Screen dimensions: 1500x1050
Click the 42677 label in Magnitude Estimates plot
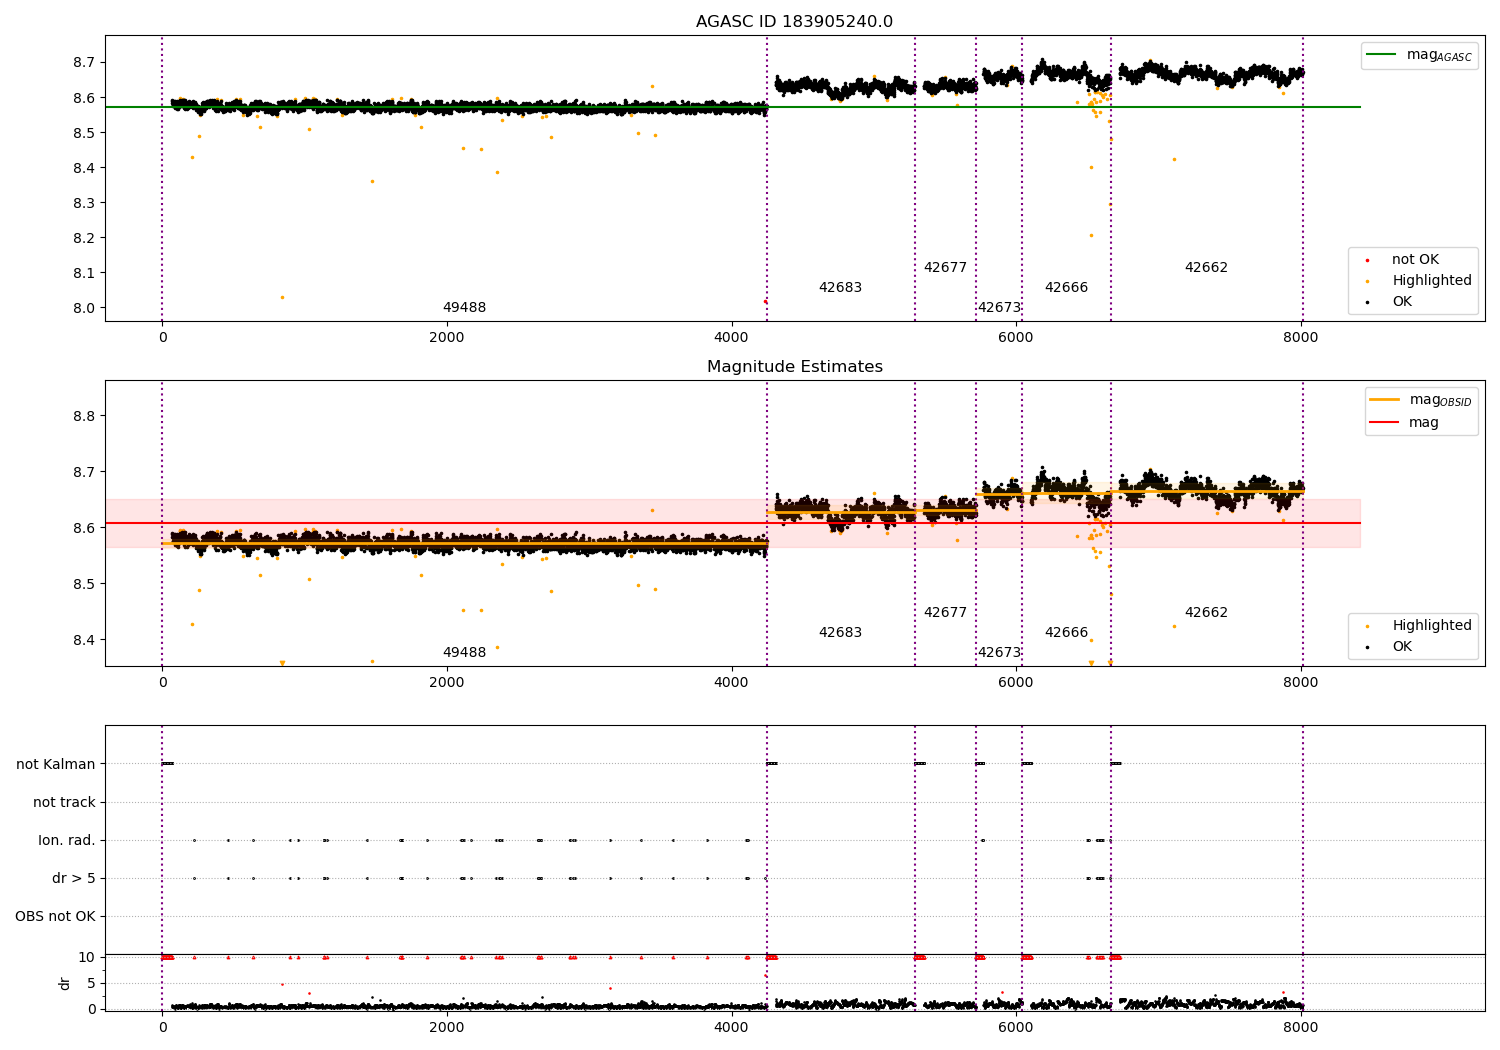(x=945, y=613)
